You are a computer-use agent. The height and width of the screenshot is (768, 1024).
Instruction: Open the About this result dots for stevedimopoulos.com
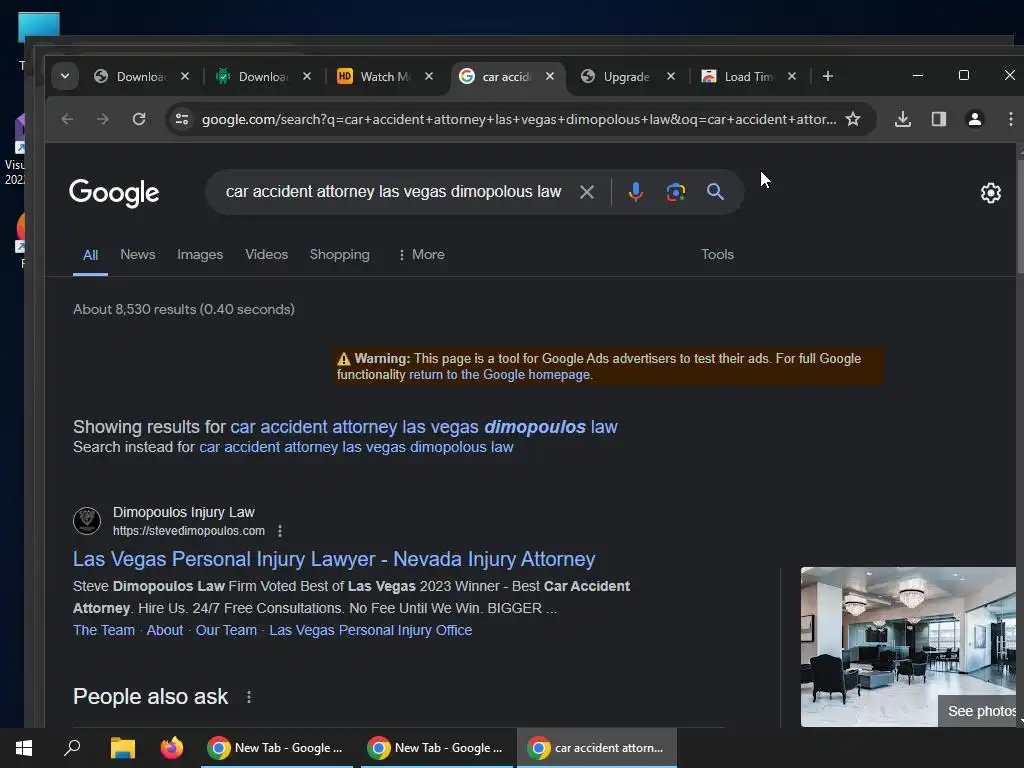[280, 531]
